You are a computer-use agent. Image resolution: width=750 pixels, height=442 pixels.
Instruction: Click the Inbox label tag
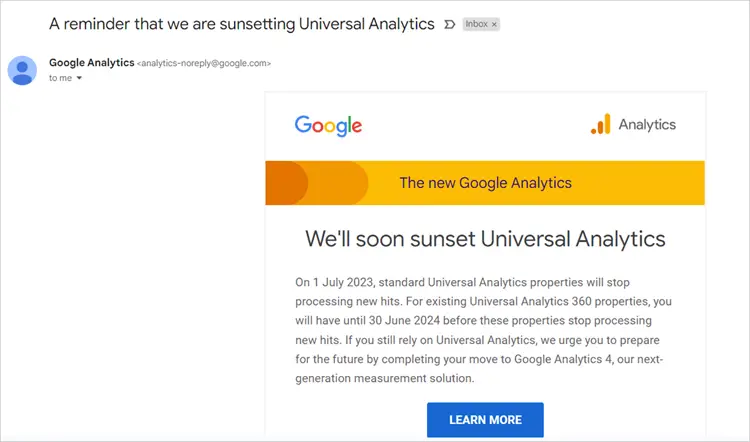point(476,24)
